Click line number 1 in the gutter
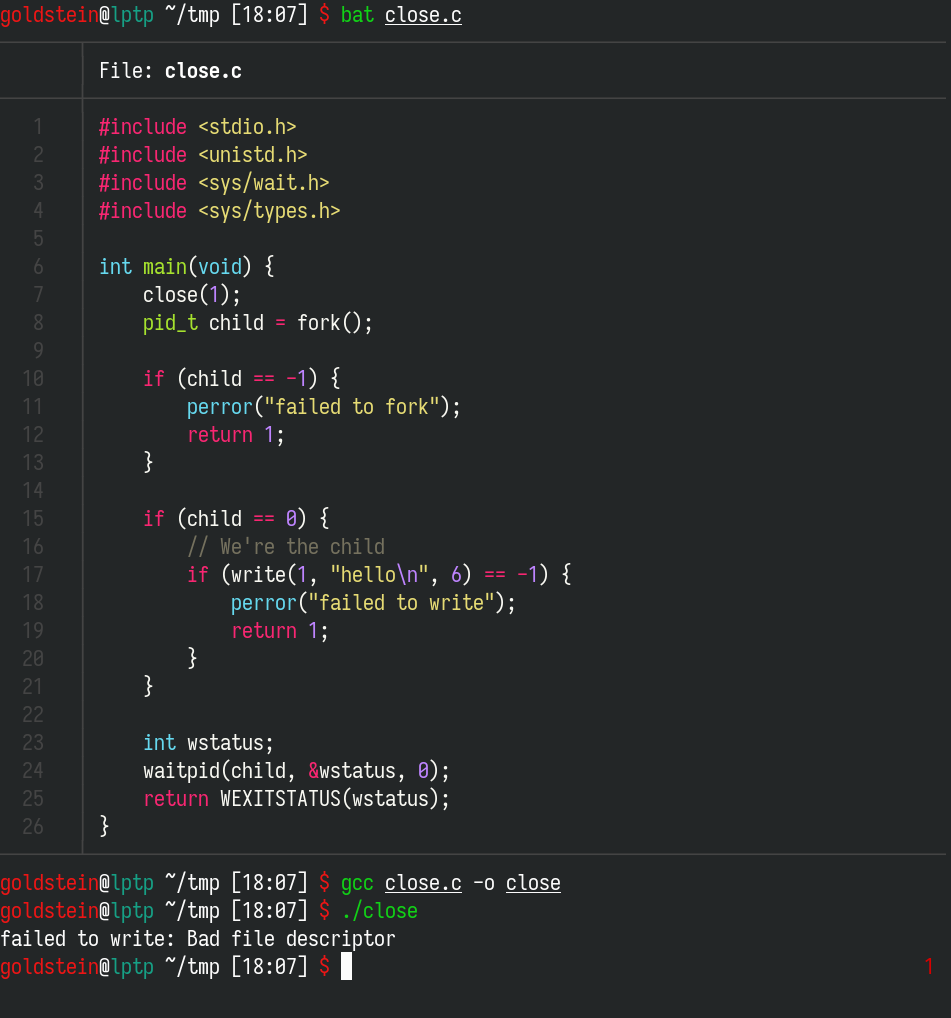This screenshot has height=1018, width=951. (x=38, y=126)
